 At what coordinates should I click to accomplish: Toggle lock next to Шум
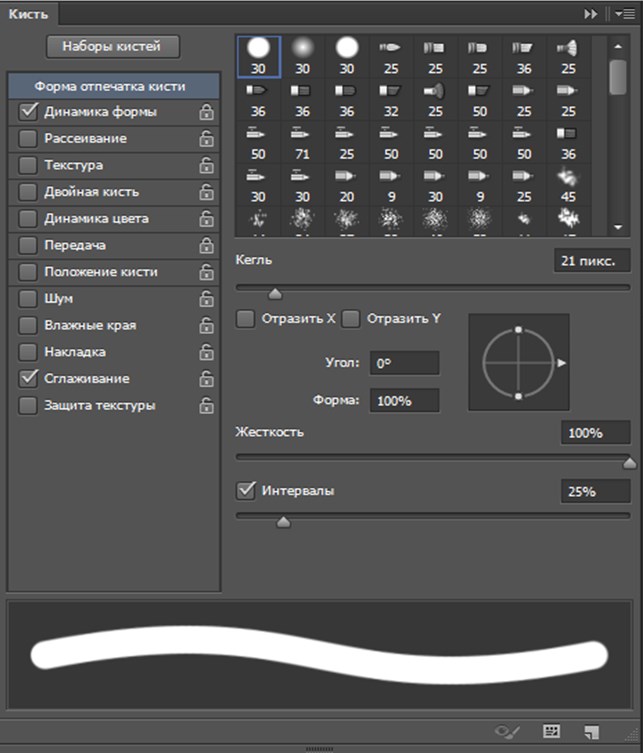206,299
